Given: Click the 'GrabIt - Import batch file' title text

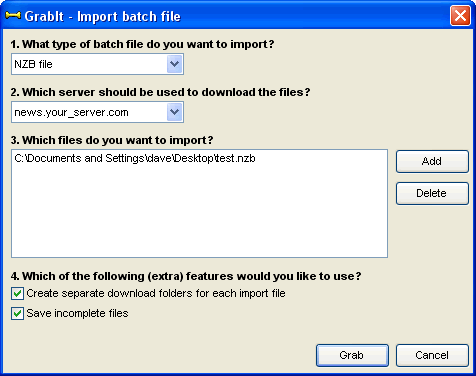Looking at the screenshot, I should coord(103,16).
